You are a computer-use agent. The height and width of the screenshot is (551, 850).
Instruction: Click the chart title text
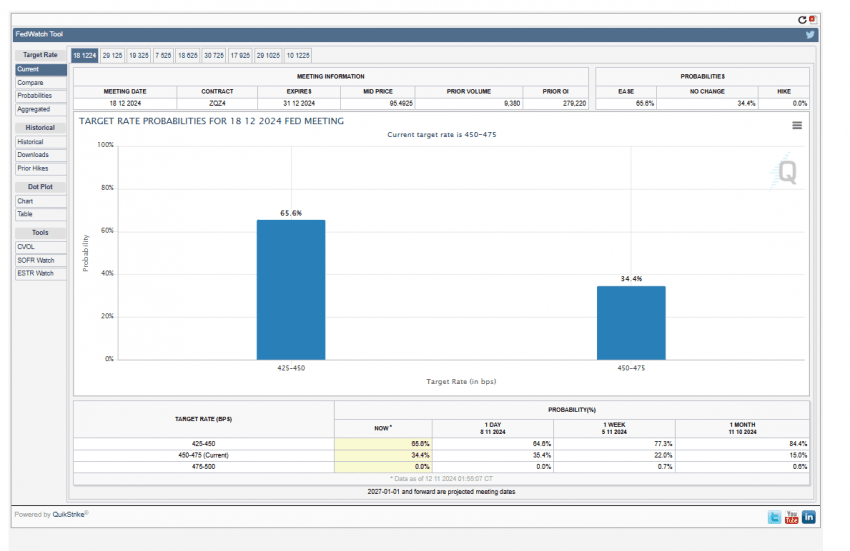pos(211,121)
